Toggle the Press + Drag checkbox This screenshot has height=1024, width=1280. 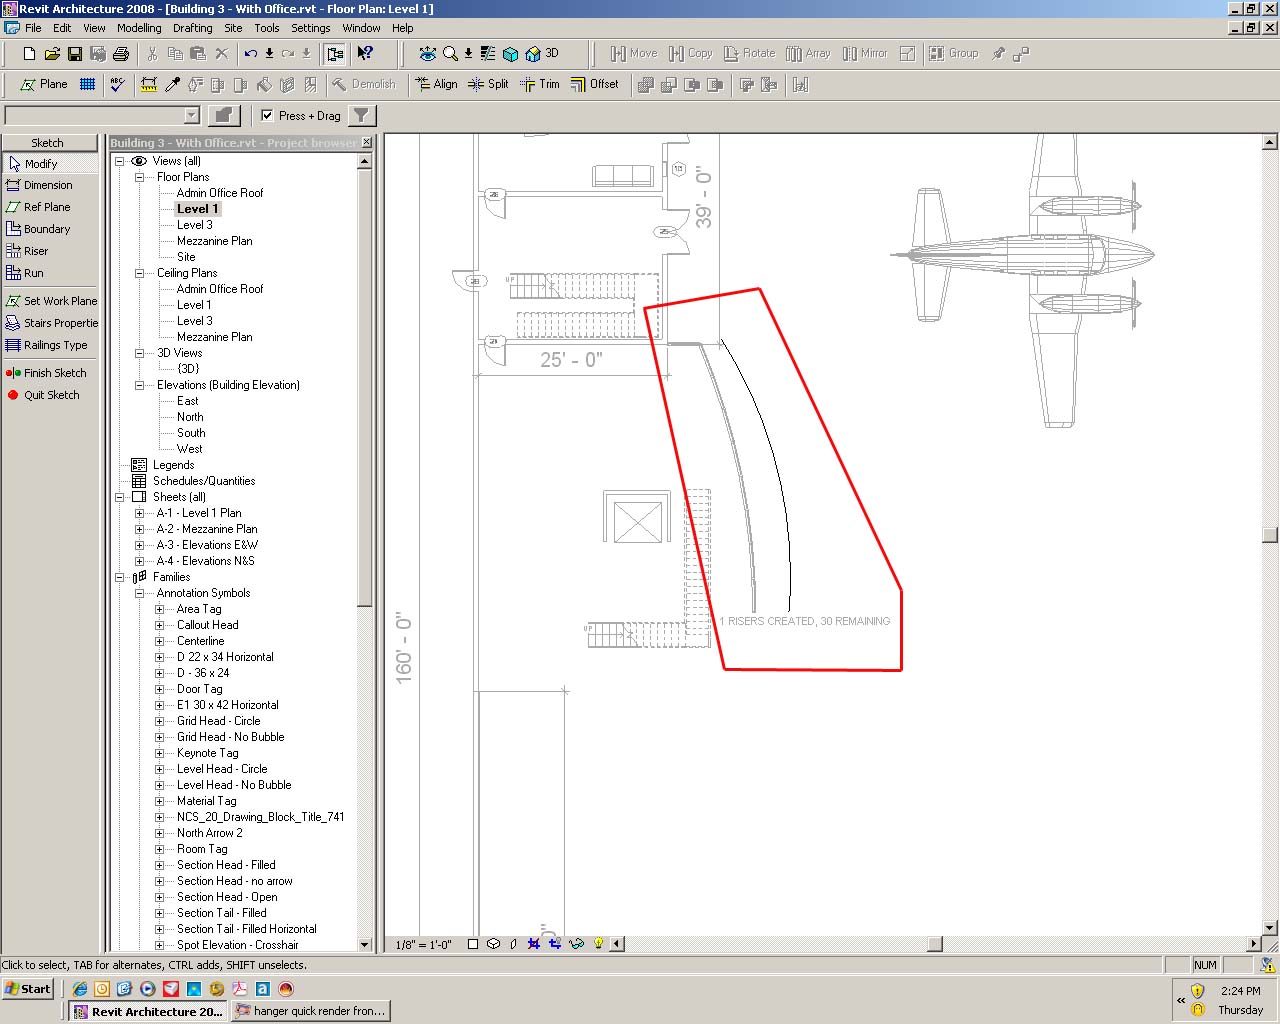pyautogui.click(x=267, y=115)
